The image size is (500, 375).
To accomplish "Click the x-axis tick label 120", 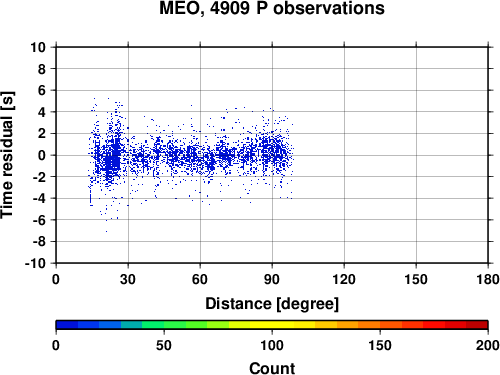I will 344,279.
